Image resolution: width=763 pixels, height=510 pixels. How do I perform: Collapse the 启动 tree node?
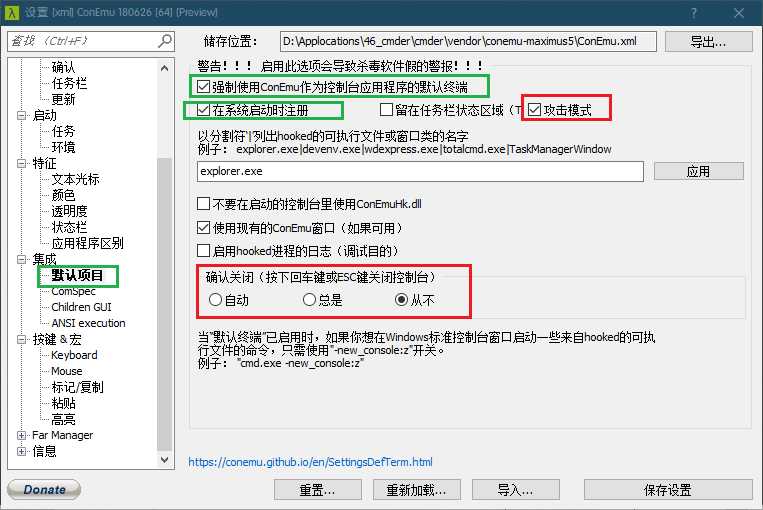point(21,115)
